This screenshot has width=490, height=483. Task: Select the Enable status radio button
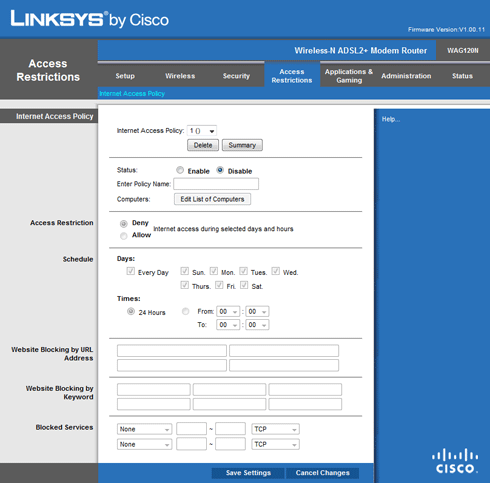pos(180,170)
